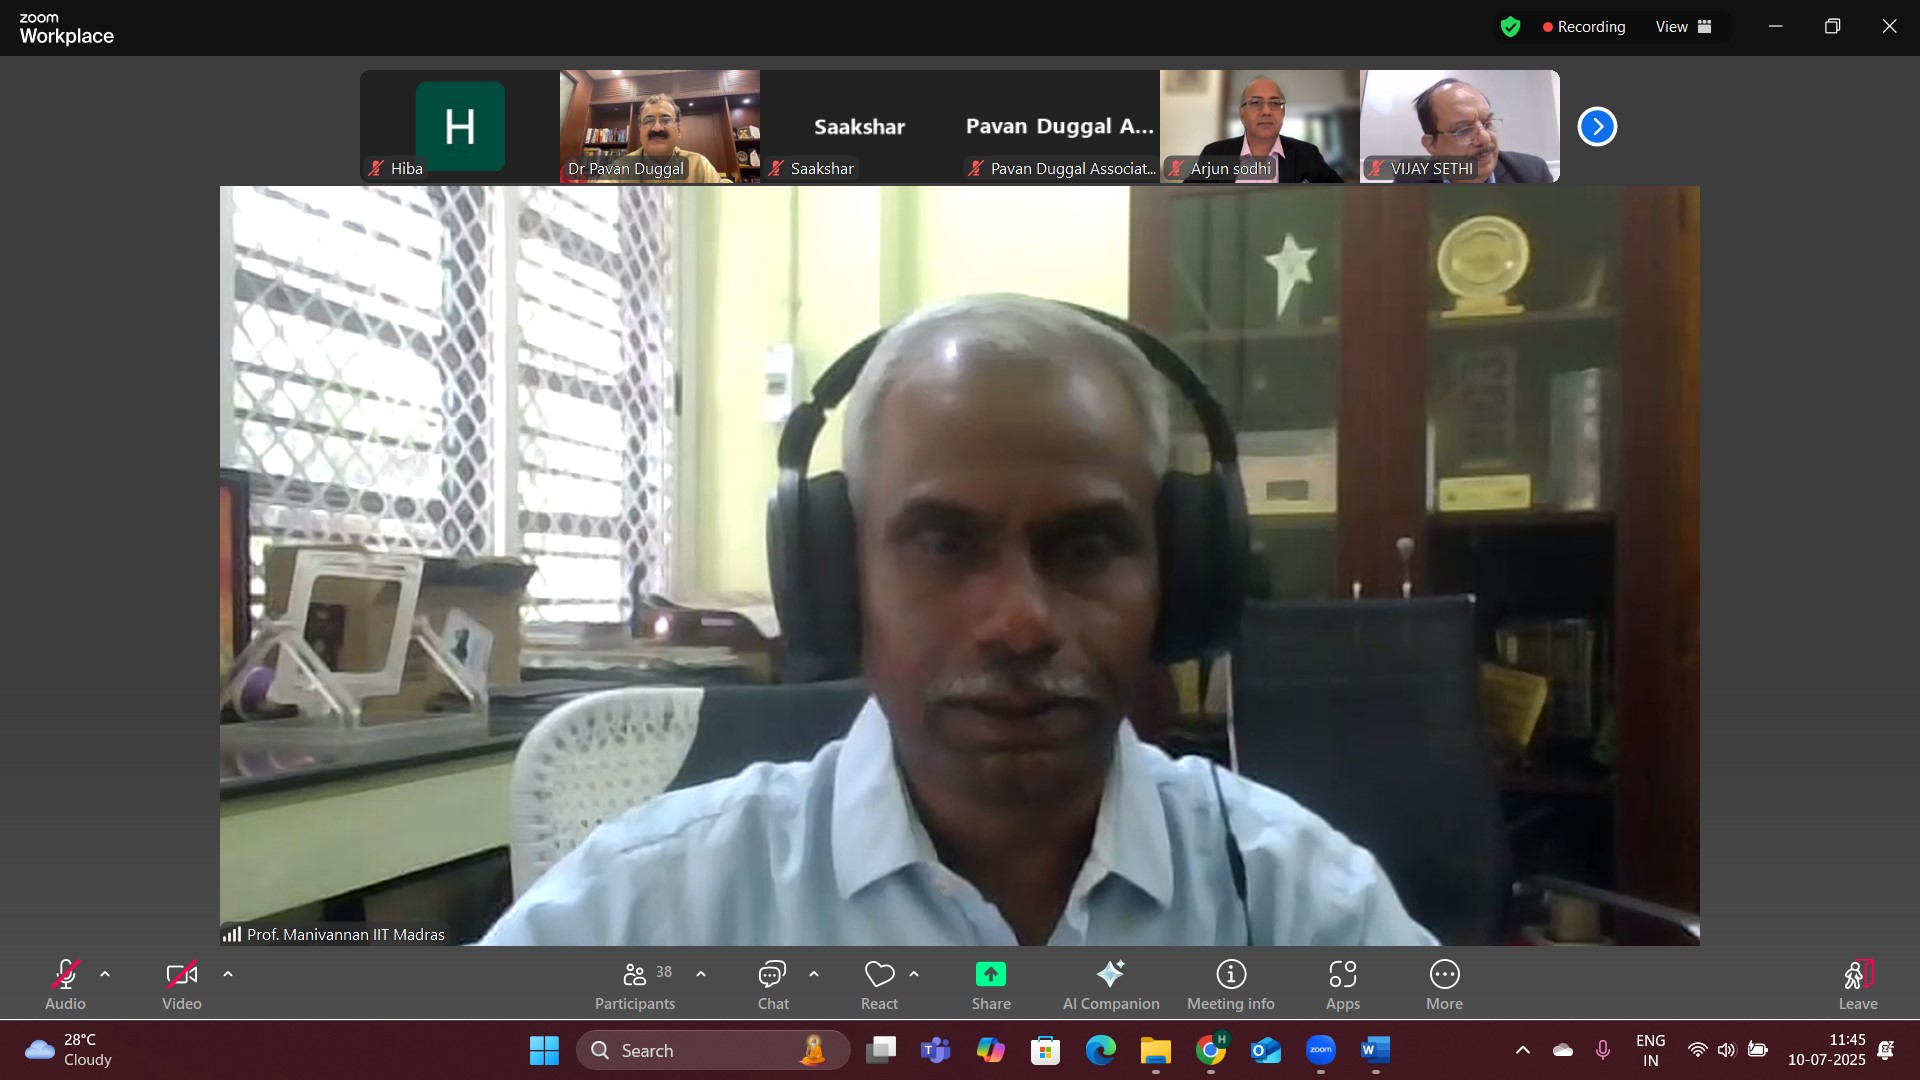Open the React heart menu
Screen dimensions: 1920x1080
[880, 984]
